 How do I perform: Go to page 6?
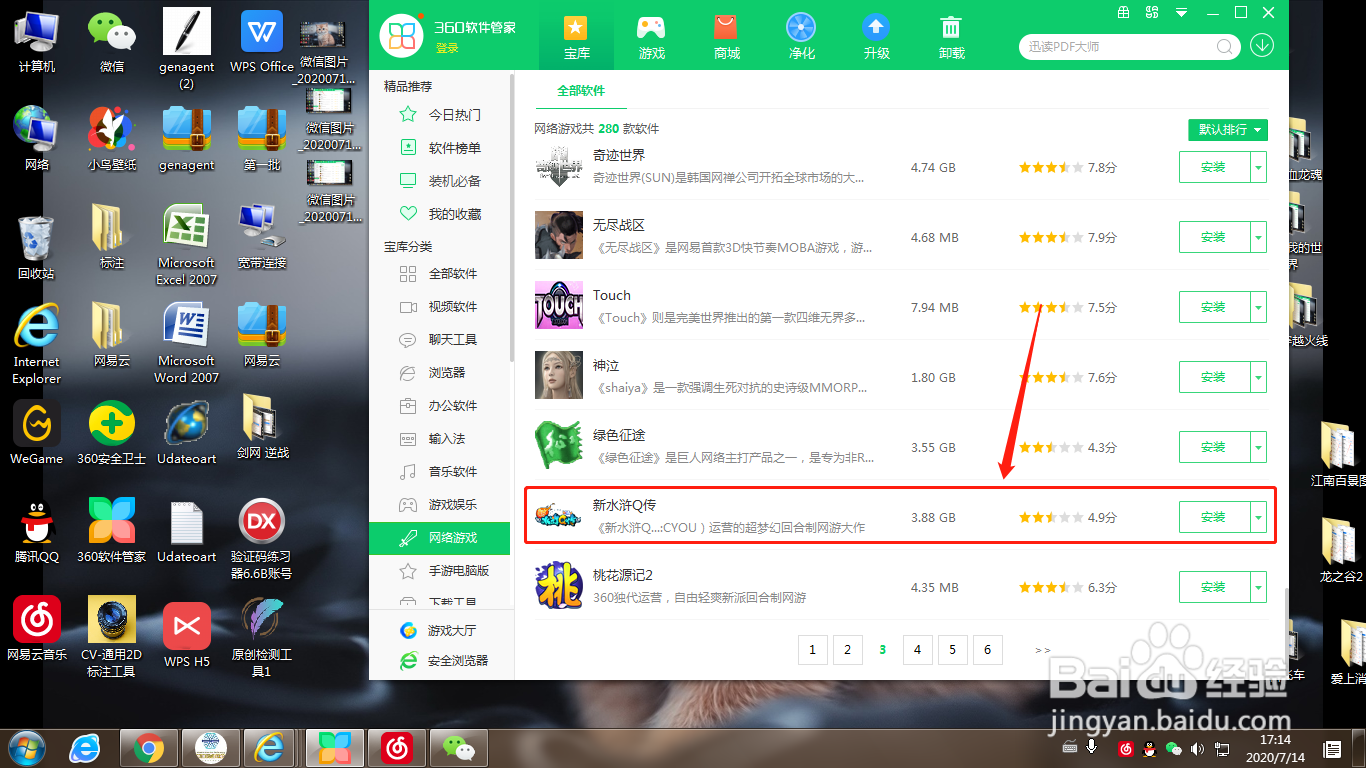(987, 650)
